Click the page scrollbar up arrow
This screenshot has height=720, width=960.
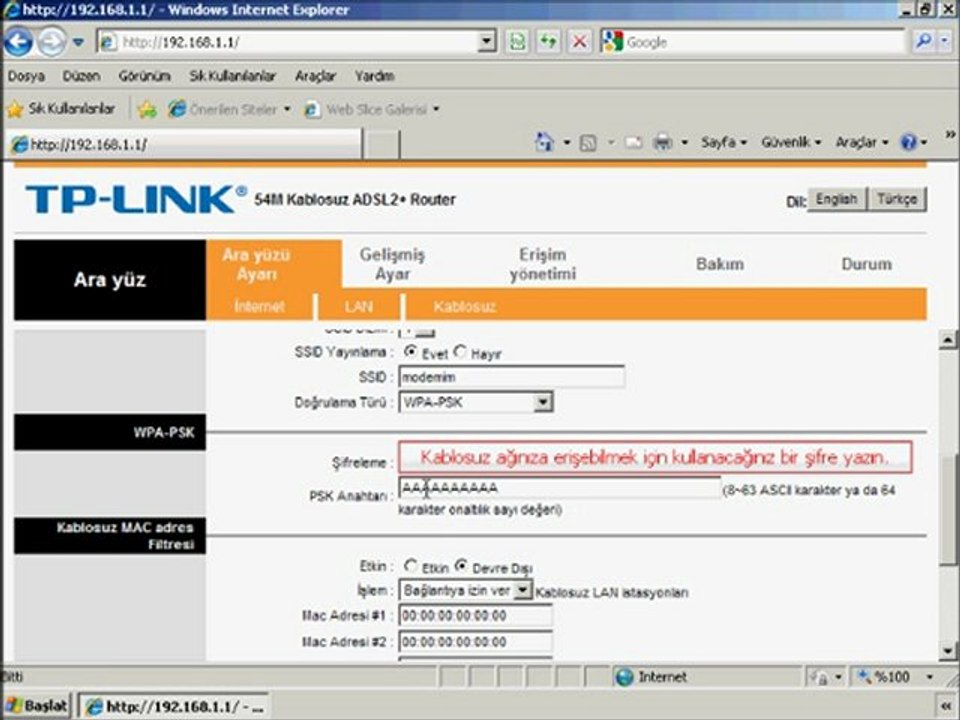pyautogui.click(x=947, y=339)
